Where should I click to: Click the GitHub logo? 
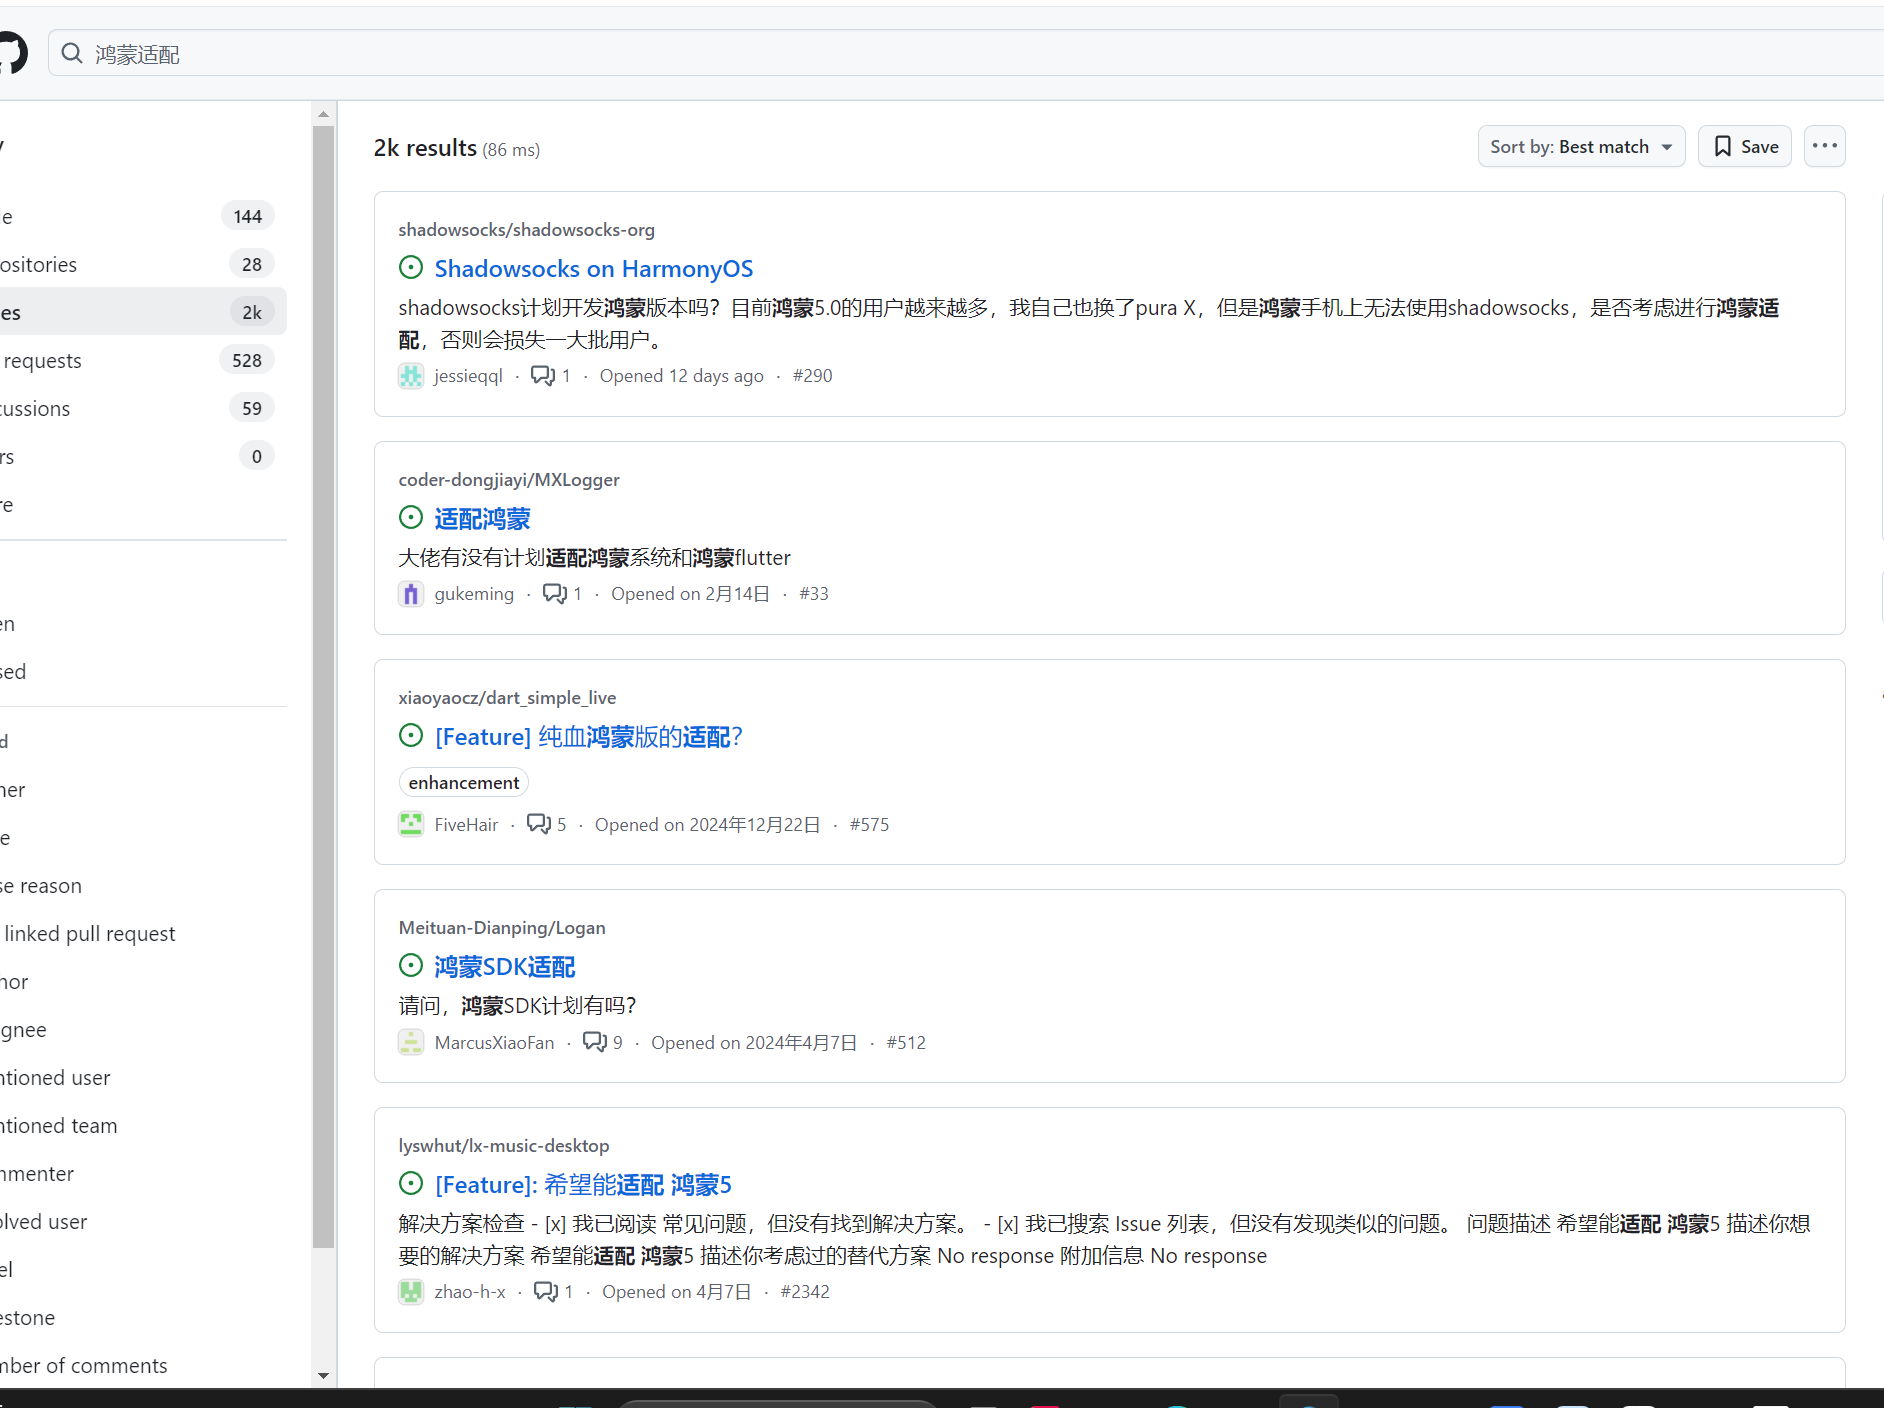11,53
